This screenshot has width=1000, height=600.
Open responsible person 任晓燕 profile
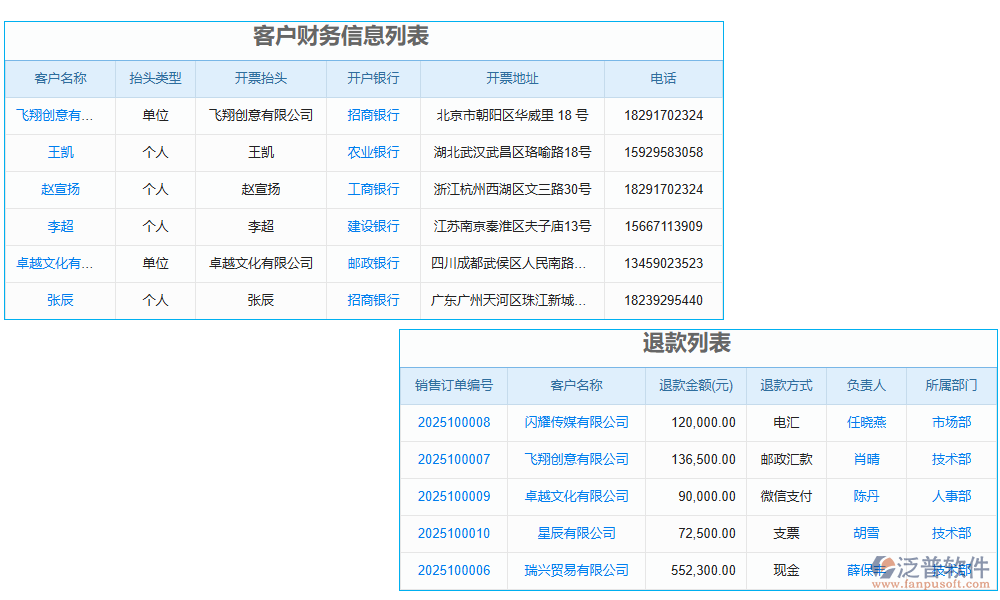866,422
